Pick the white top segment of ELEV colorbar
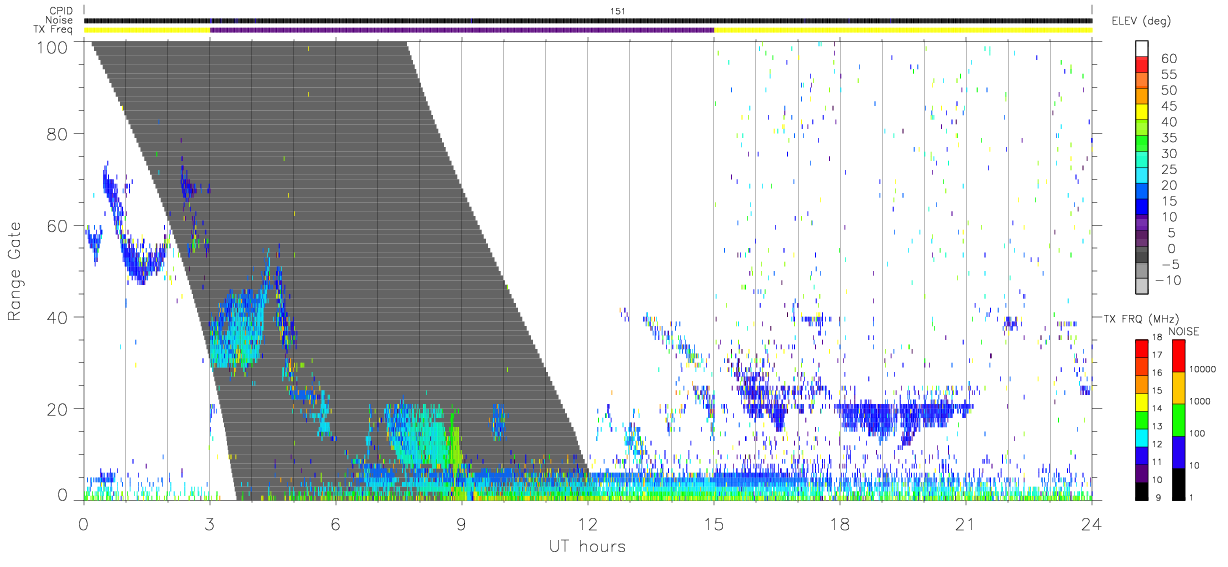 click(x=1142, y=49)
